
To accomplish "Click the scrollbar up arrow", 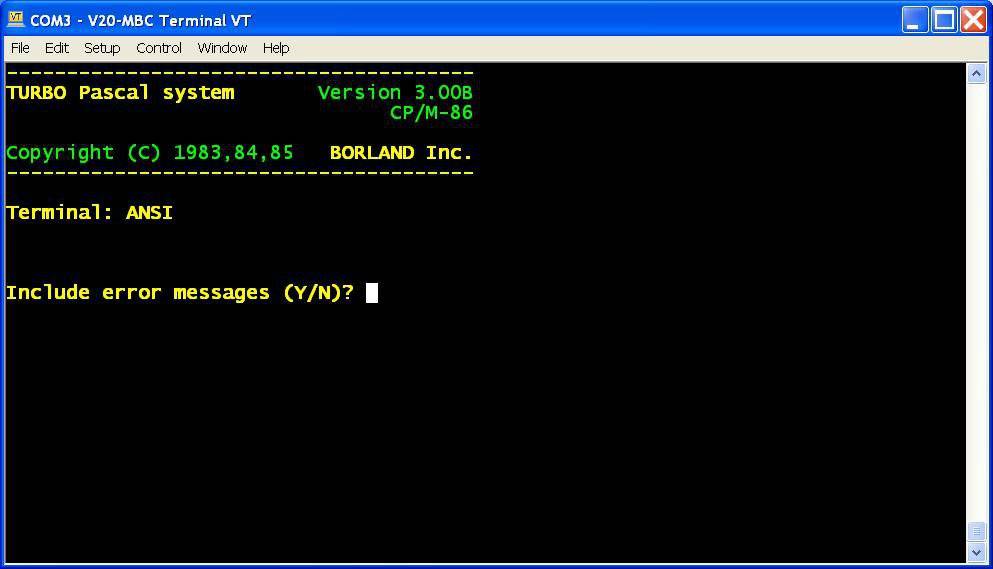I will 976,74.
